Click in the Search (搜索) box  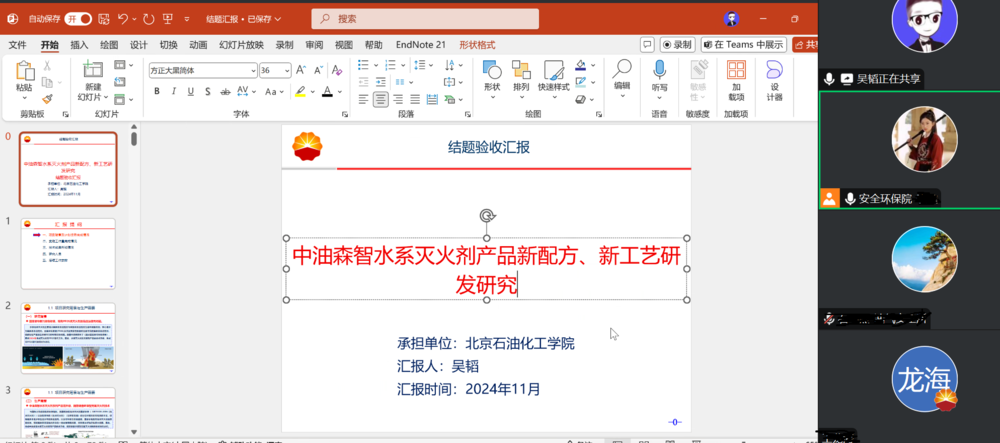425,19
